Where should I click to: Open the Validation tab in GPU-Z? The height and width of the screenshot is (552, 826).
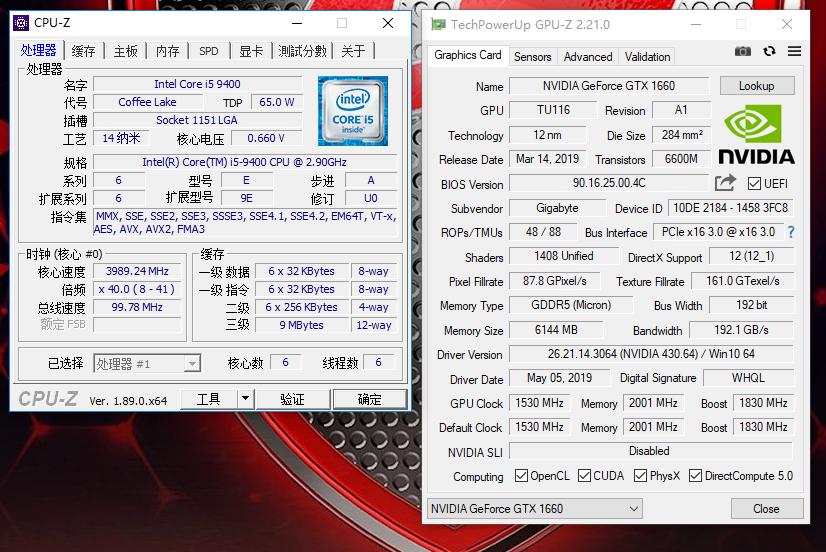647,56
